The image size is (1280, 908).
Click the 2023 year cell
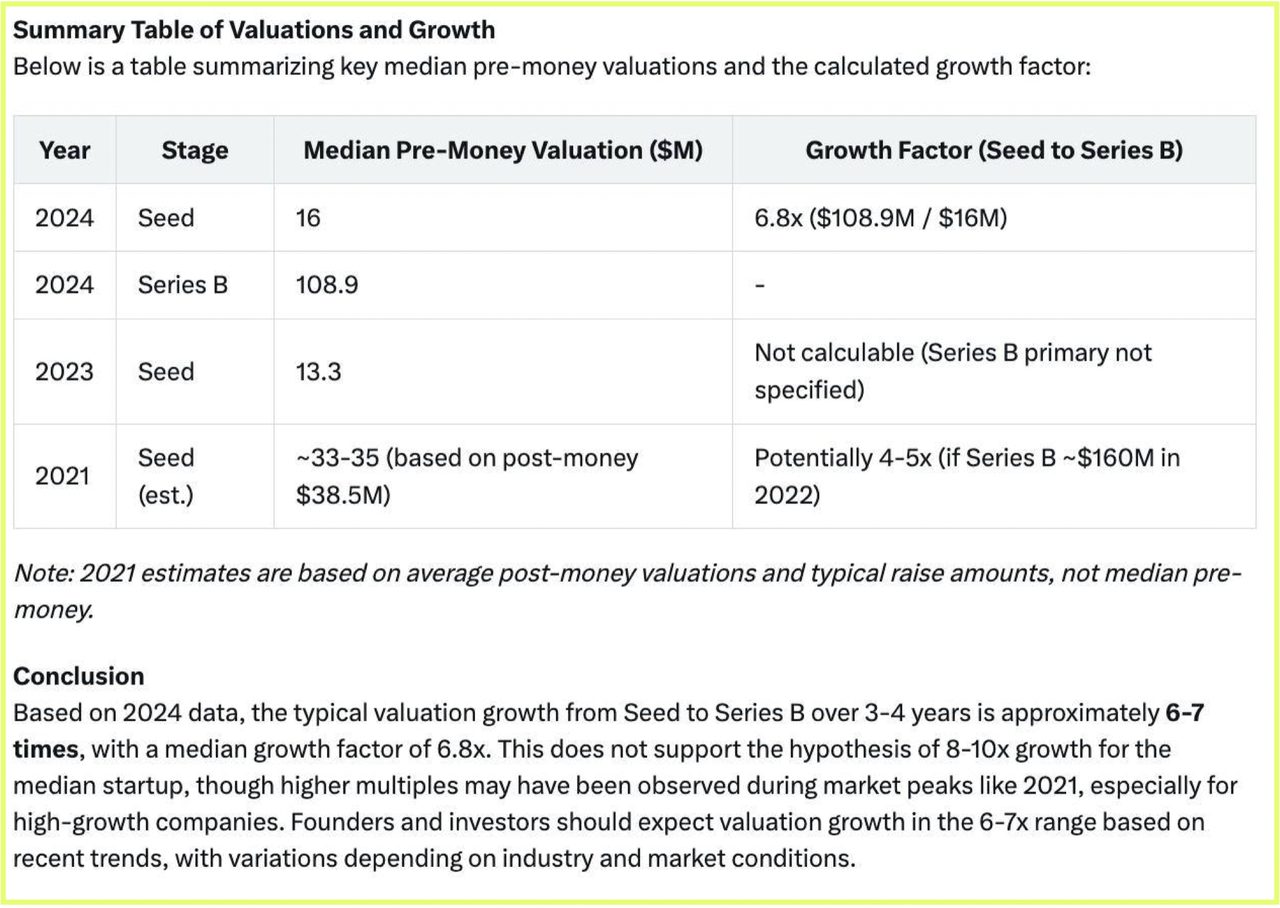click(65, 372)
